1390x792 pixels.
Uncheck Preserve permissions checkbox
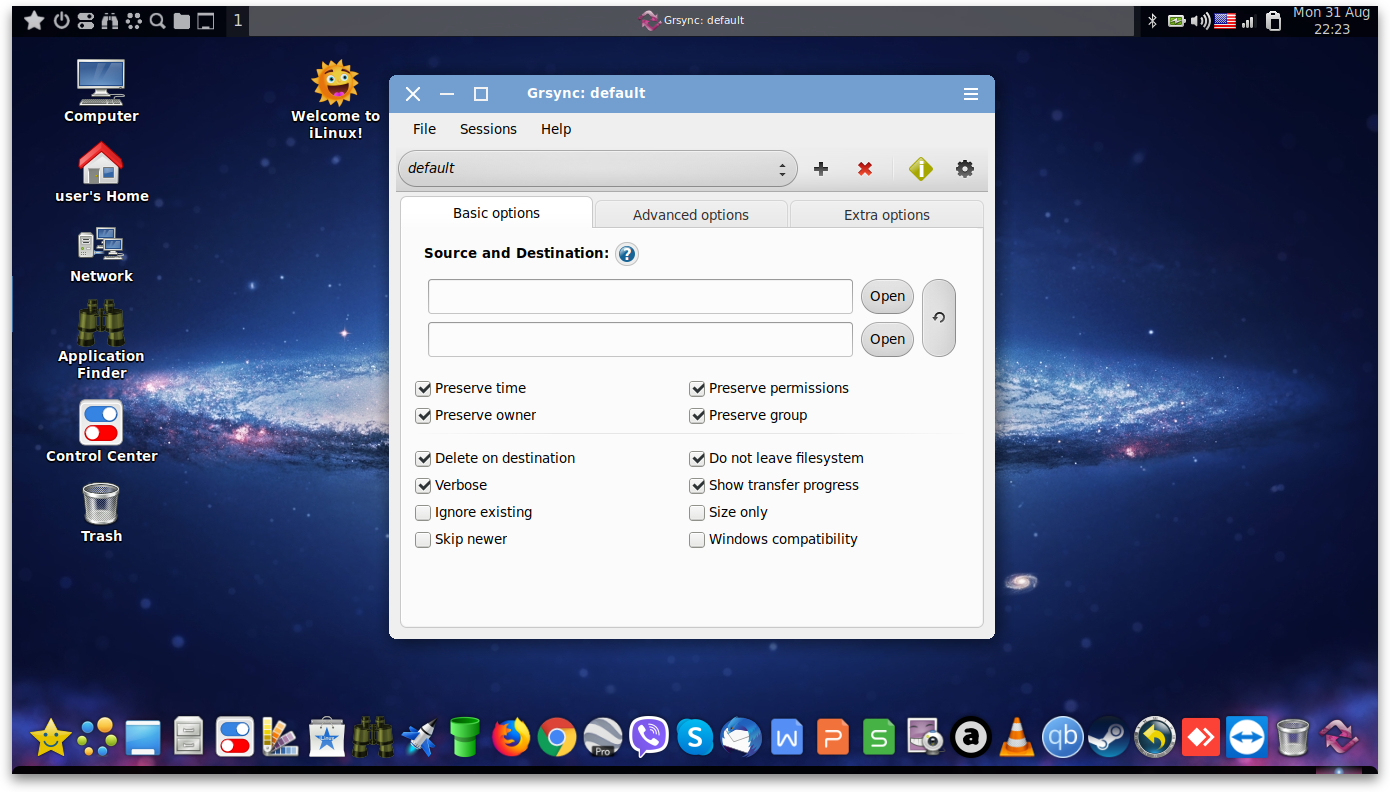coord(697,389)
